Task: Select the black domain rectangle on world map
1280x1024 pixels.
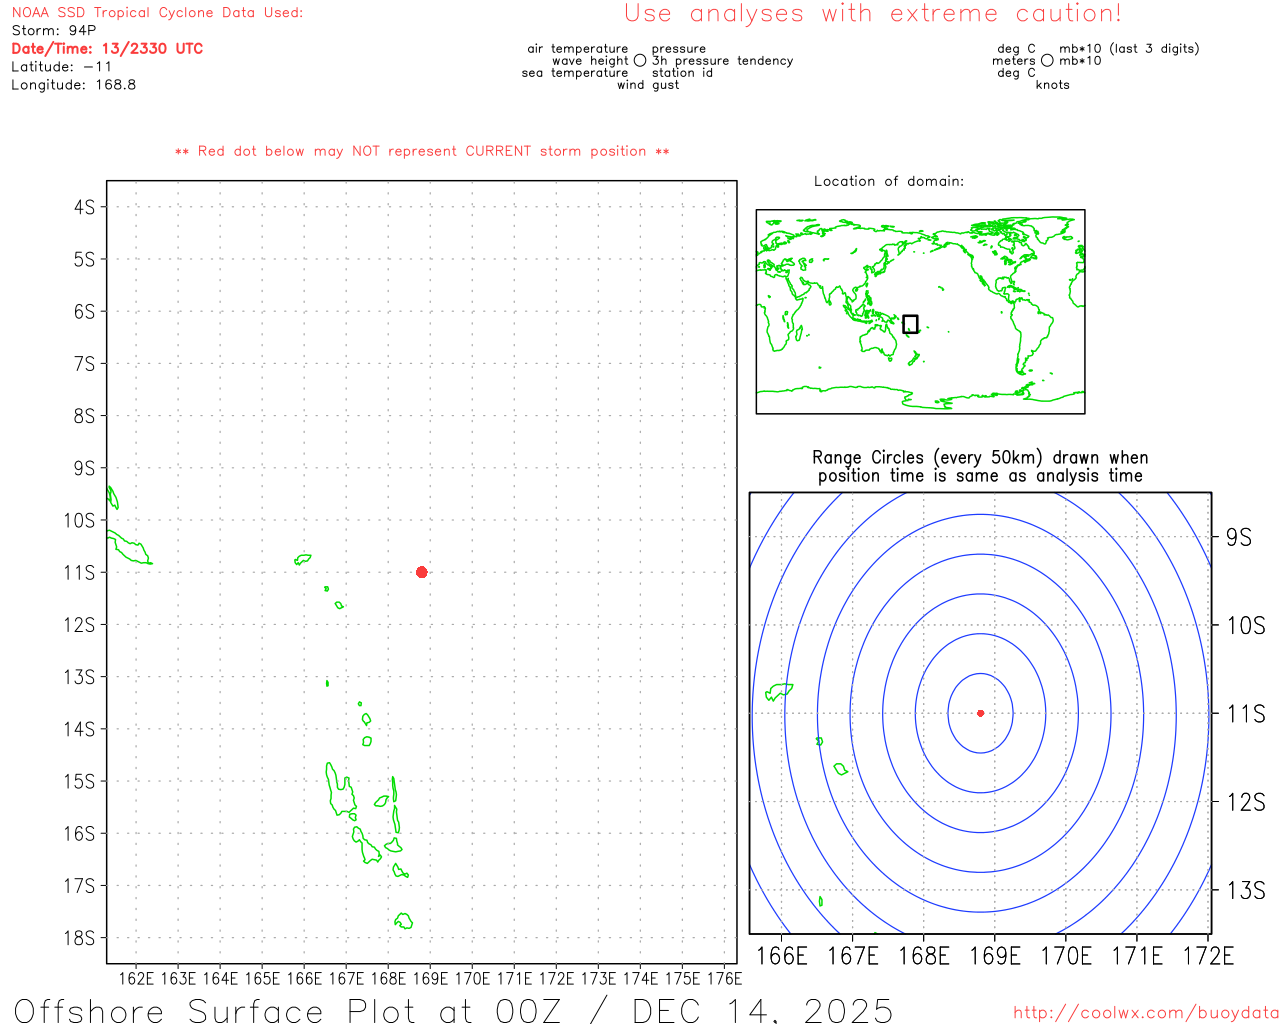Action: tap(910, 324)
